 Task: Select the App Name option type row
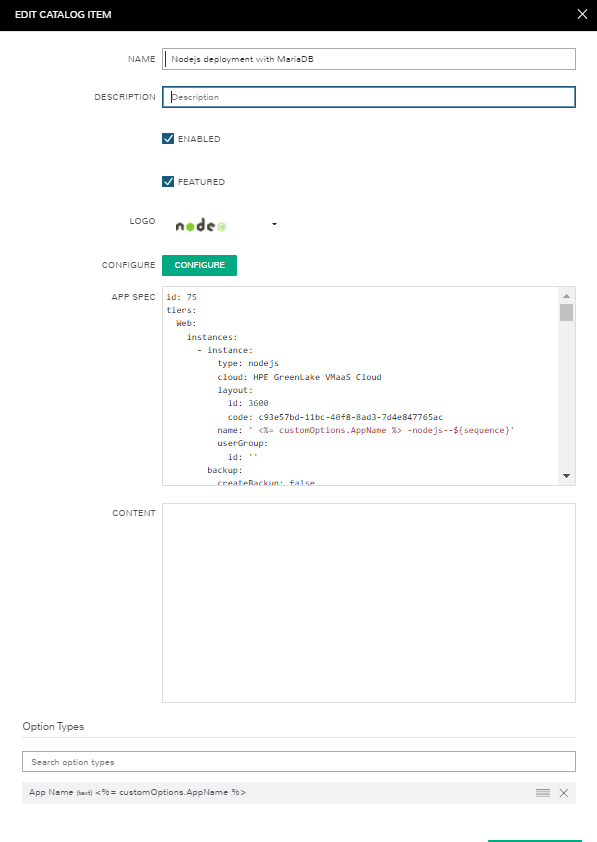(298, 793)
